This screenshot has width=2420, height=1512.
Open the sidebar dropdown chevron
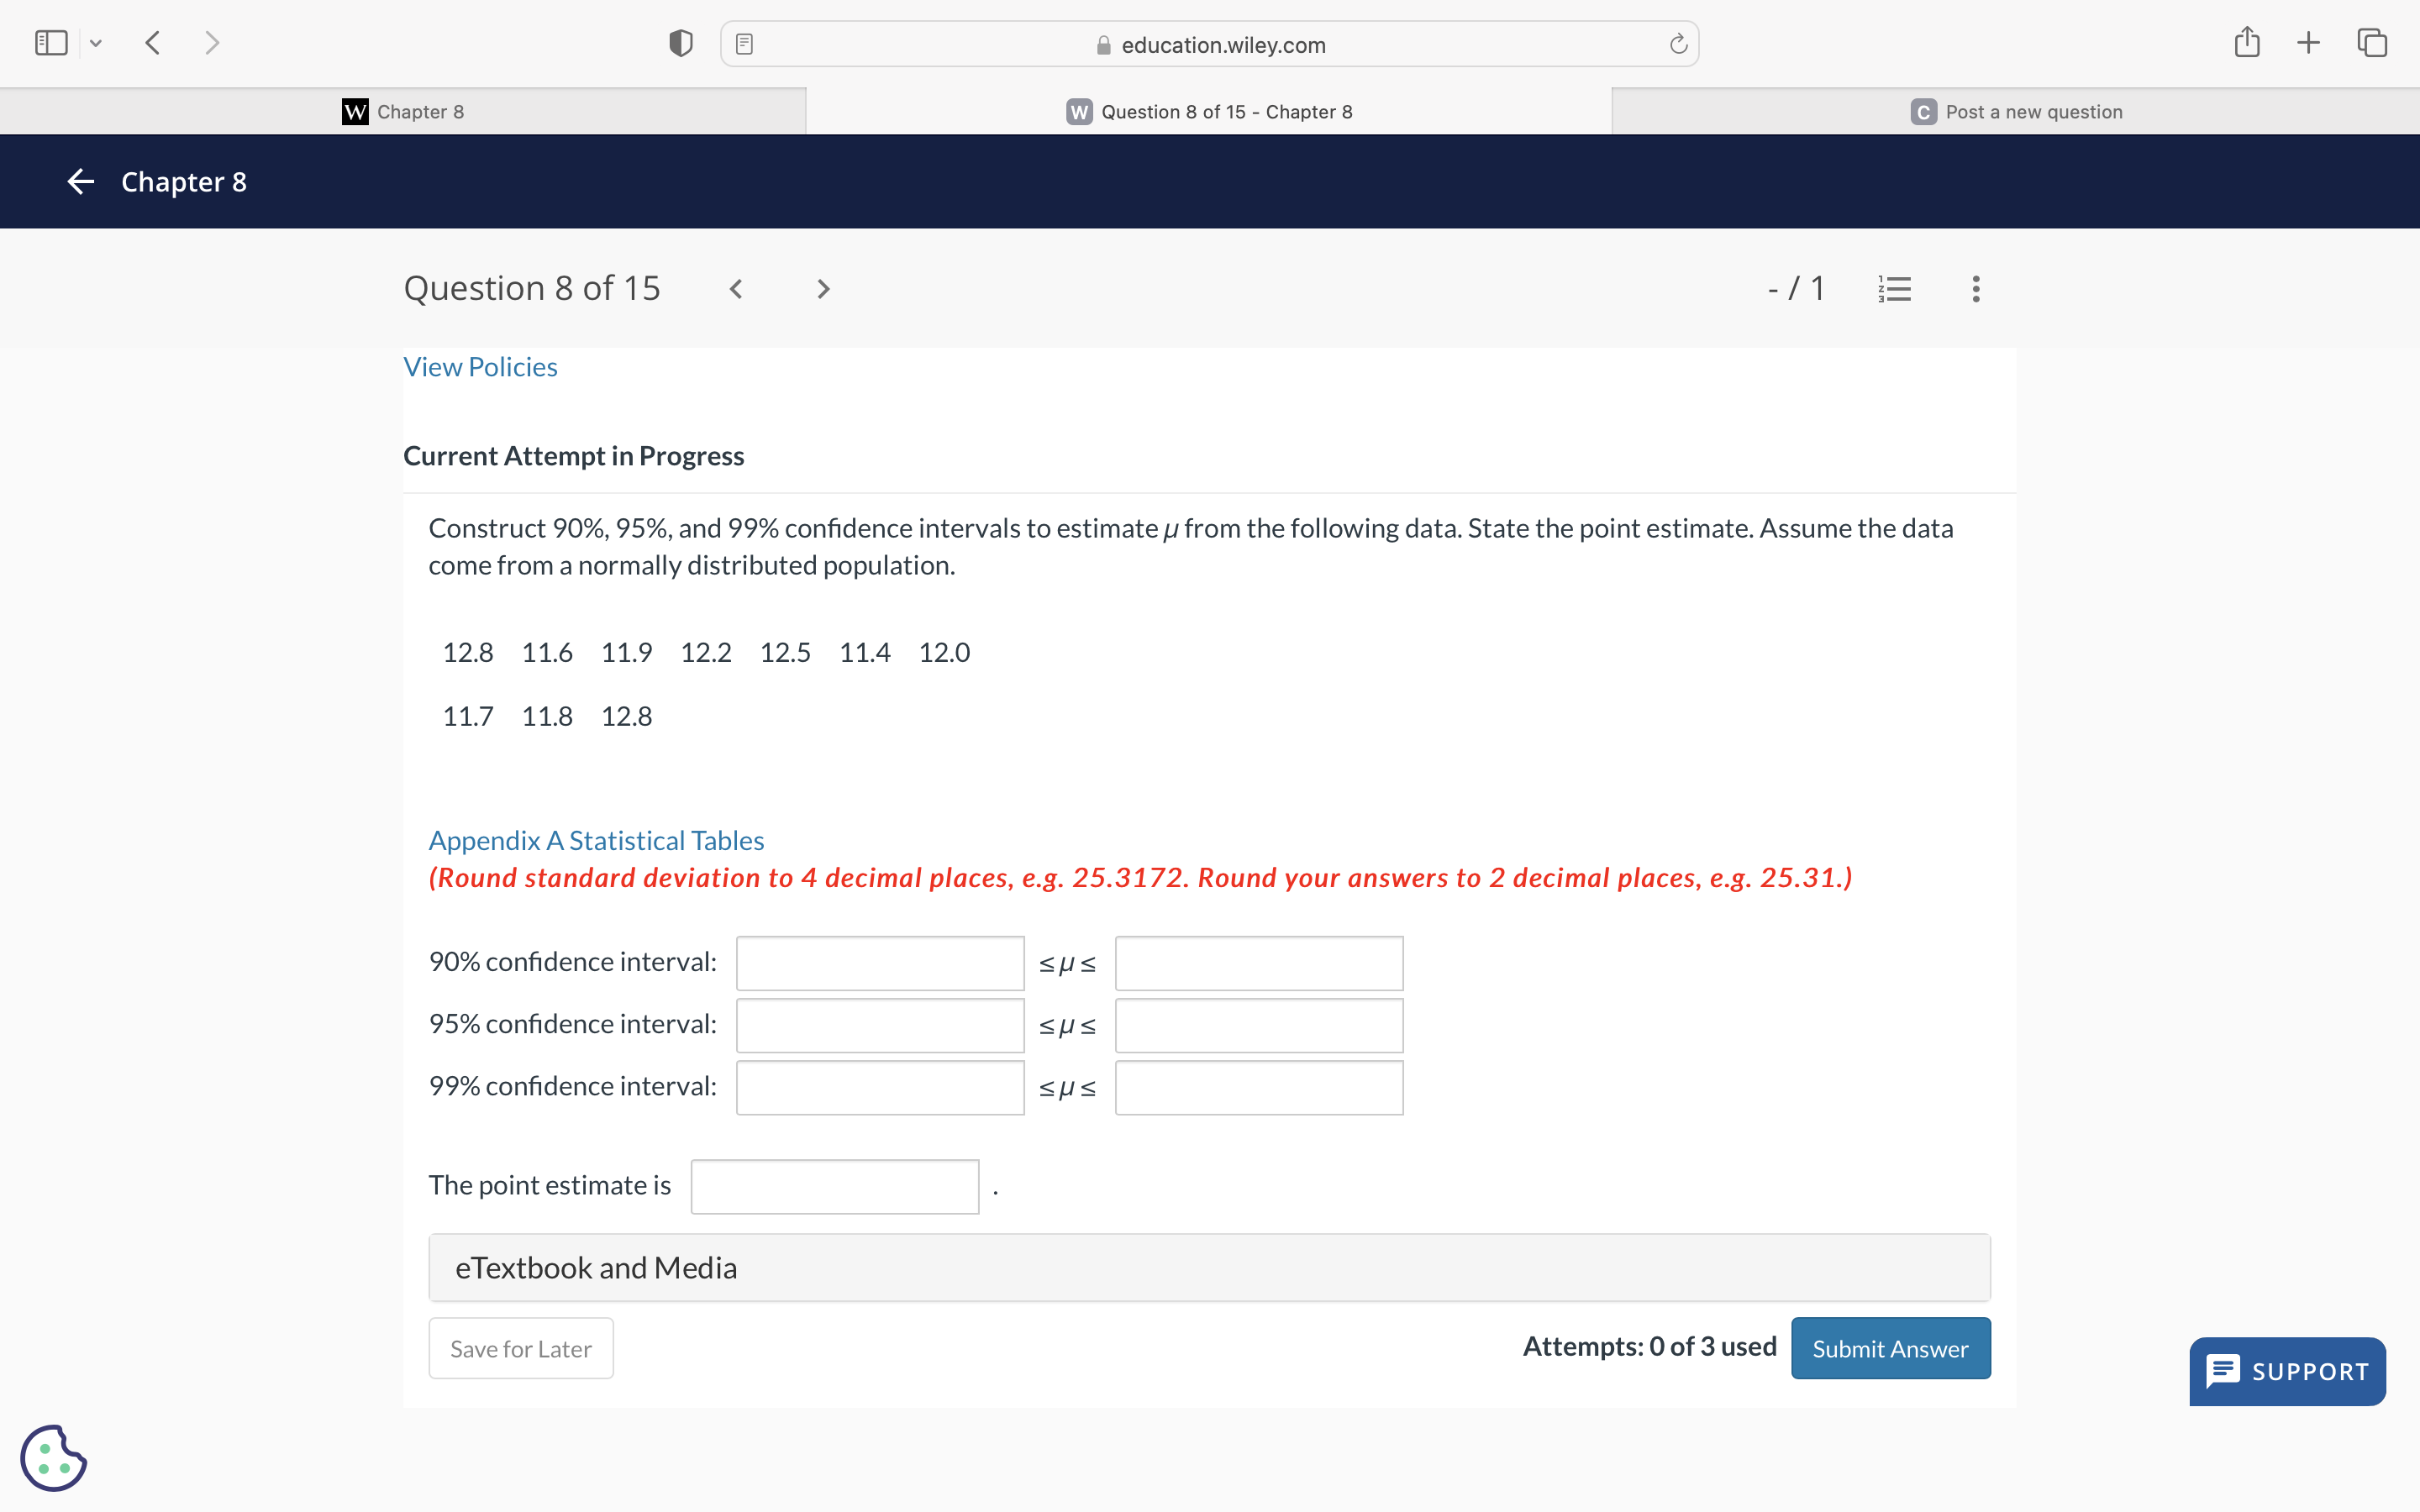pos(96,43)
